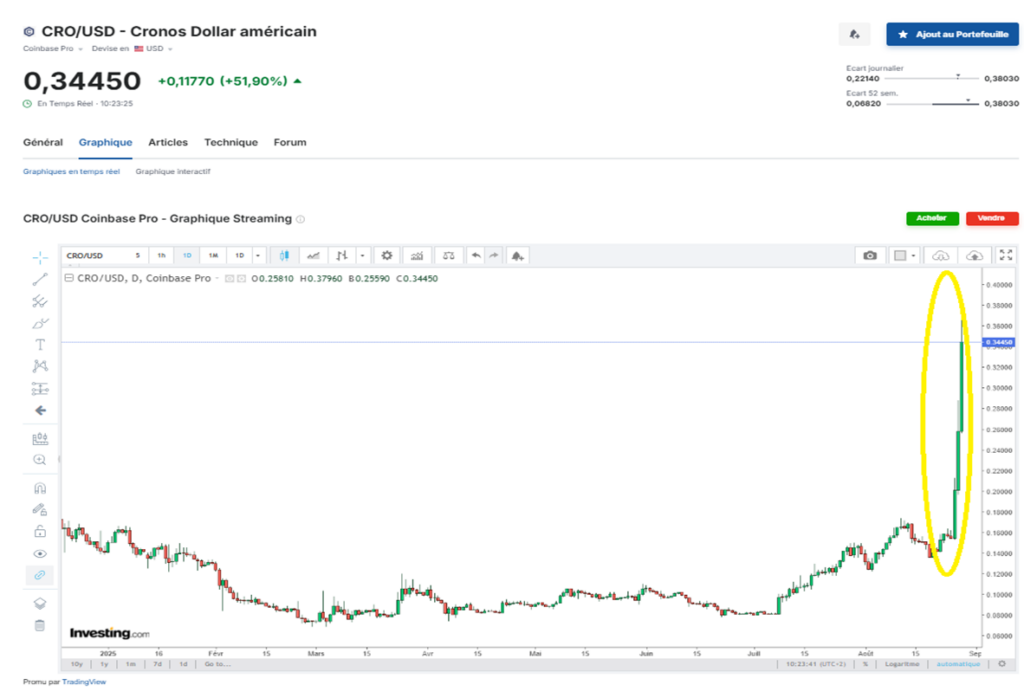Open the Articles tab
The image size is (1024, 698).
coord(168,142)
